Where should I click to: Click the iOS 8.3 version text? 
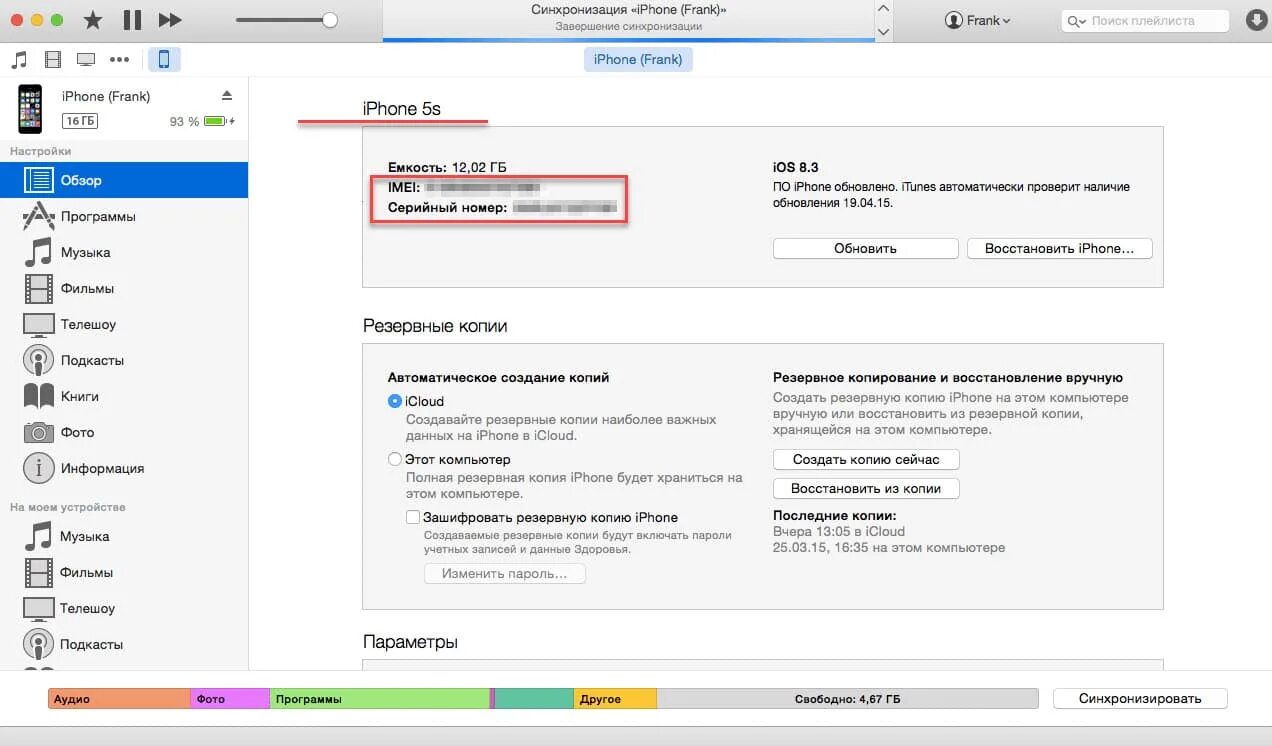pos(796,167)
